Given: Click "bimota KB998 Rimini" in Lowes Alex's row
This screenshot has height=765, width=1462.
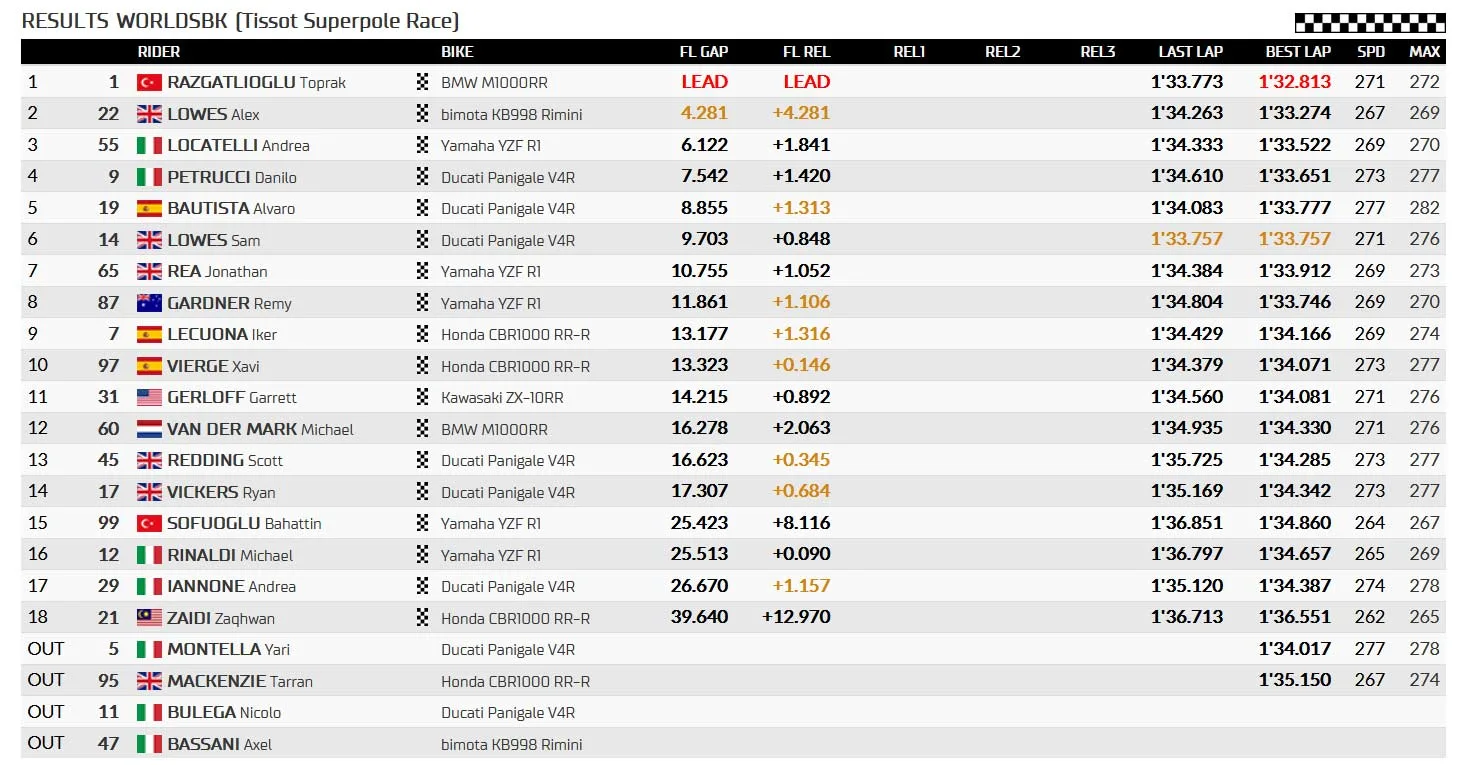Looking at the screenshot, I should click(x=512, y=114).
